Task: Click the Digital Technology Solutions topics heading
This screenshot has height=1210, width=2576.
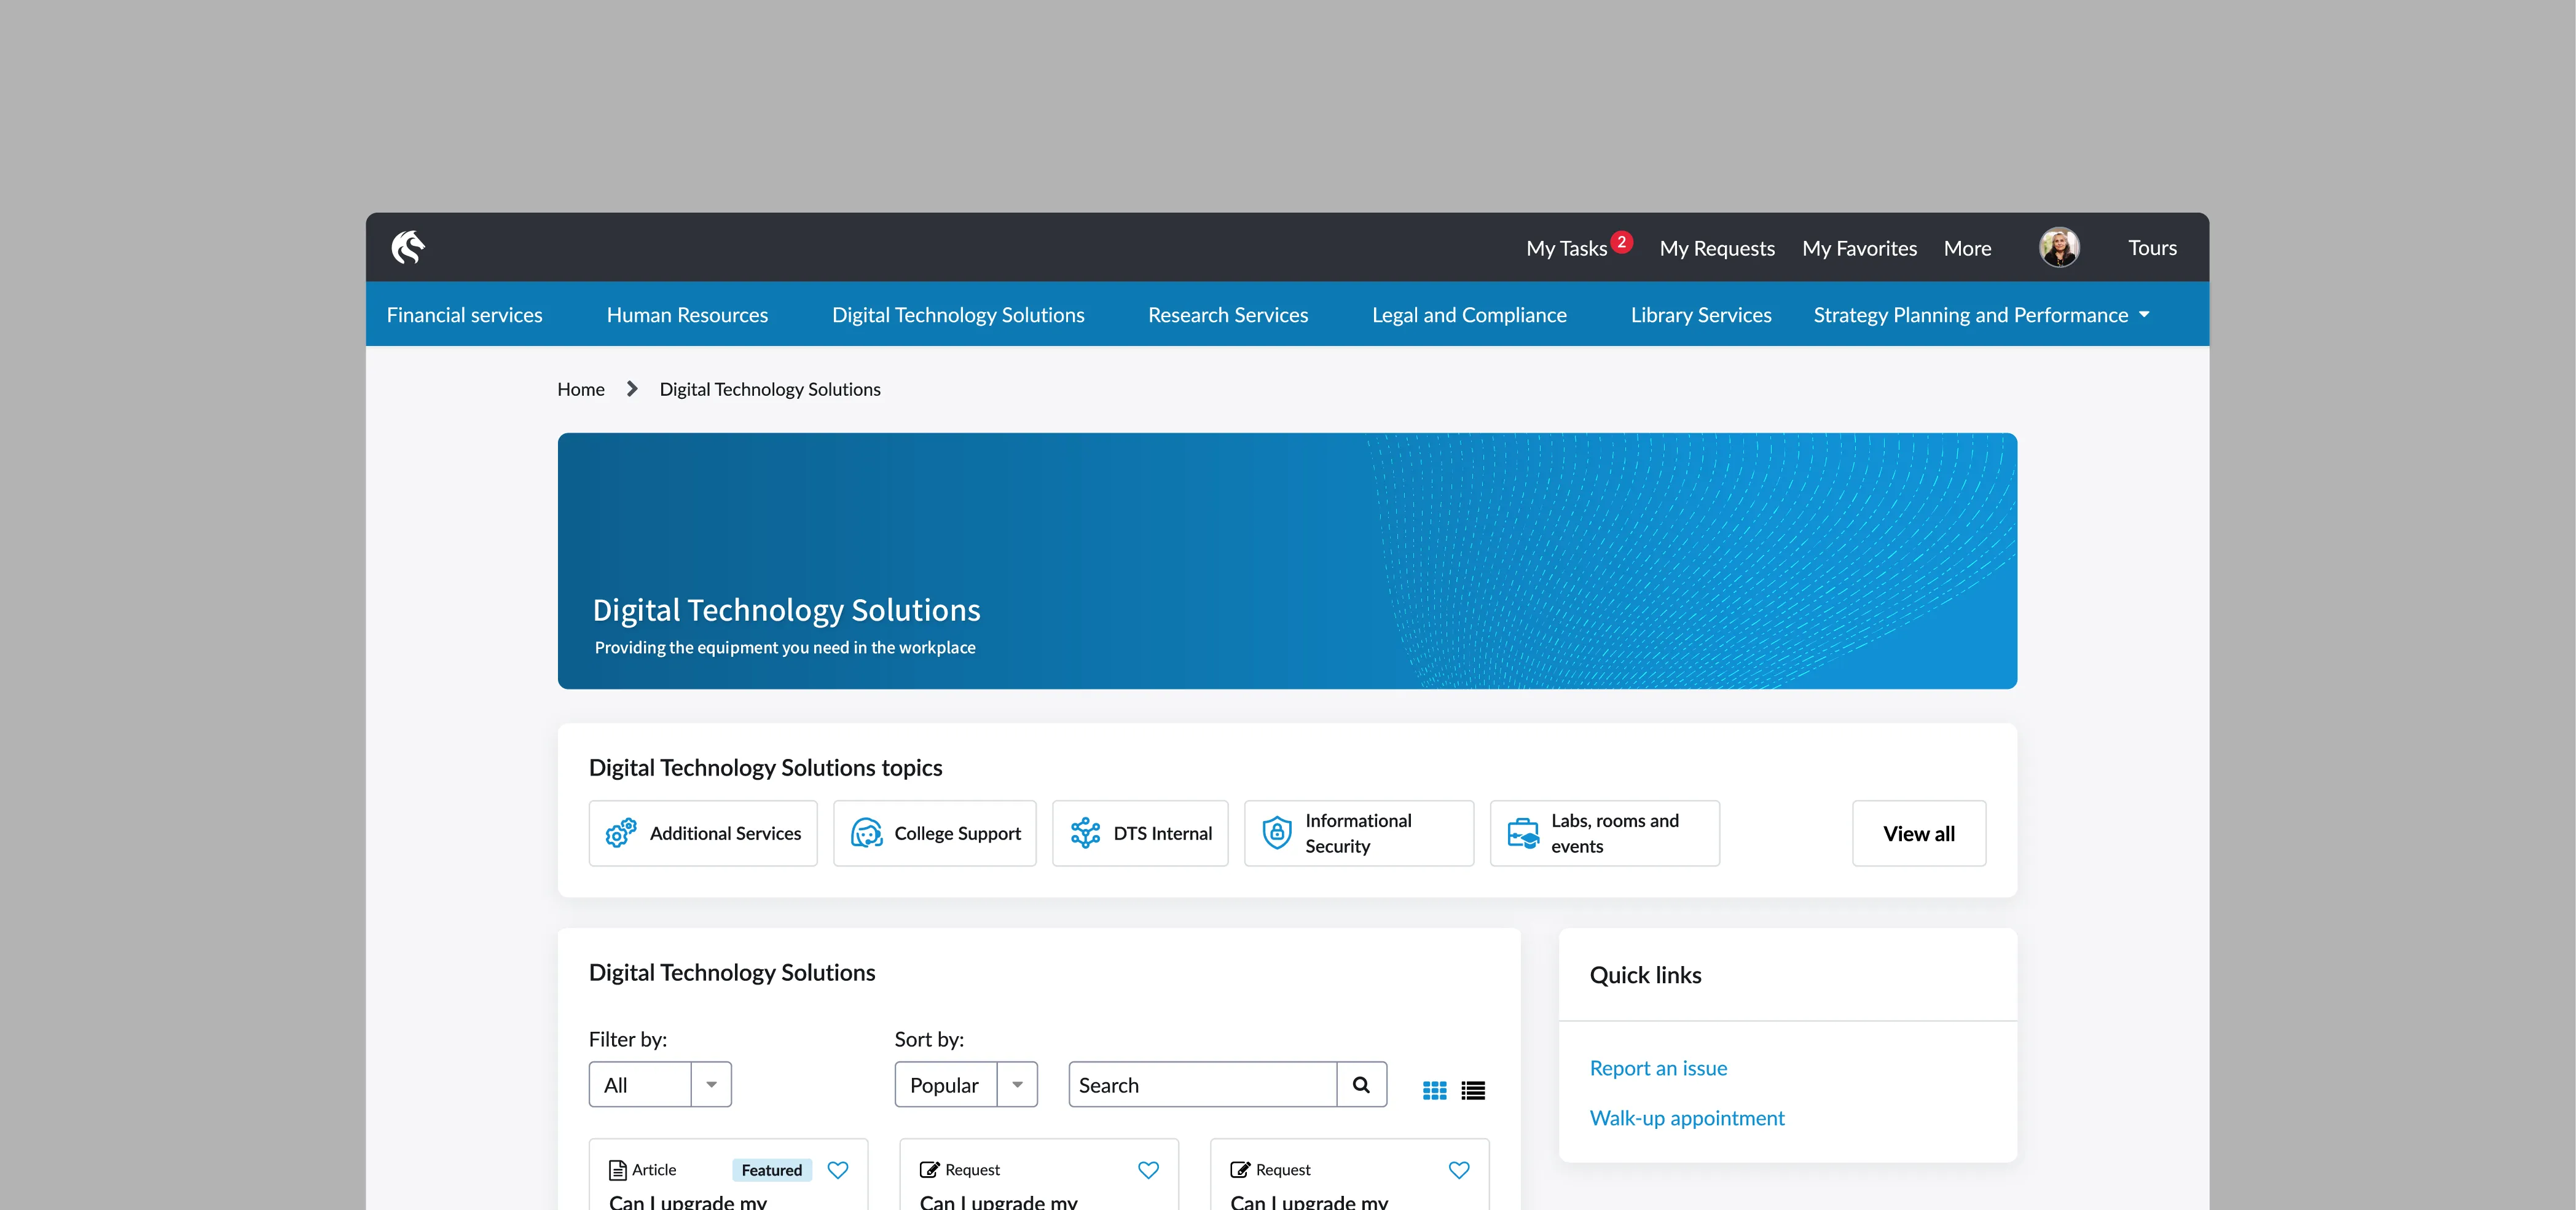Action: pyautogui.click(x=765, y=767)
